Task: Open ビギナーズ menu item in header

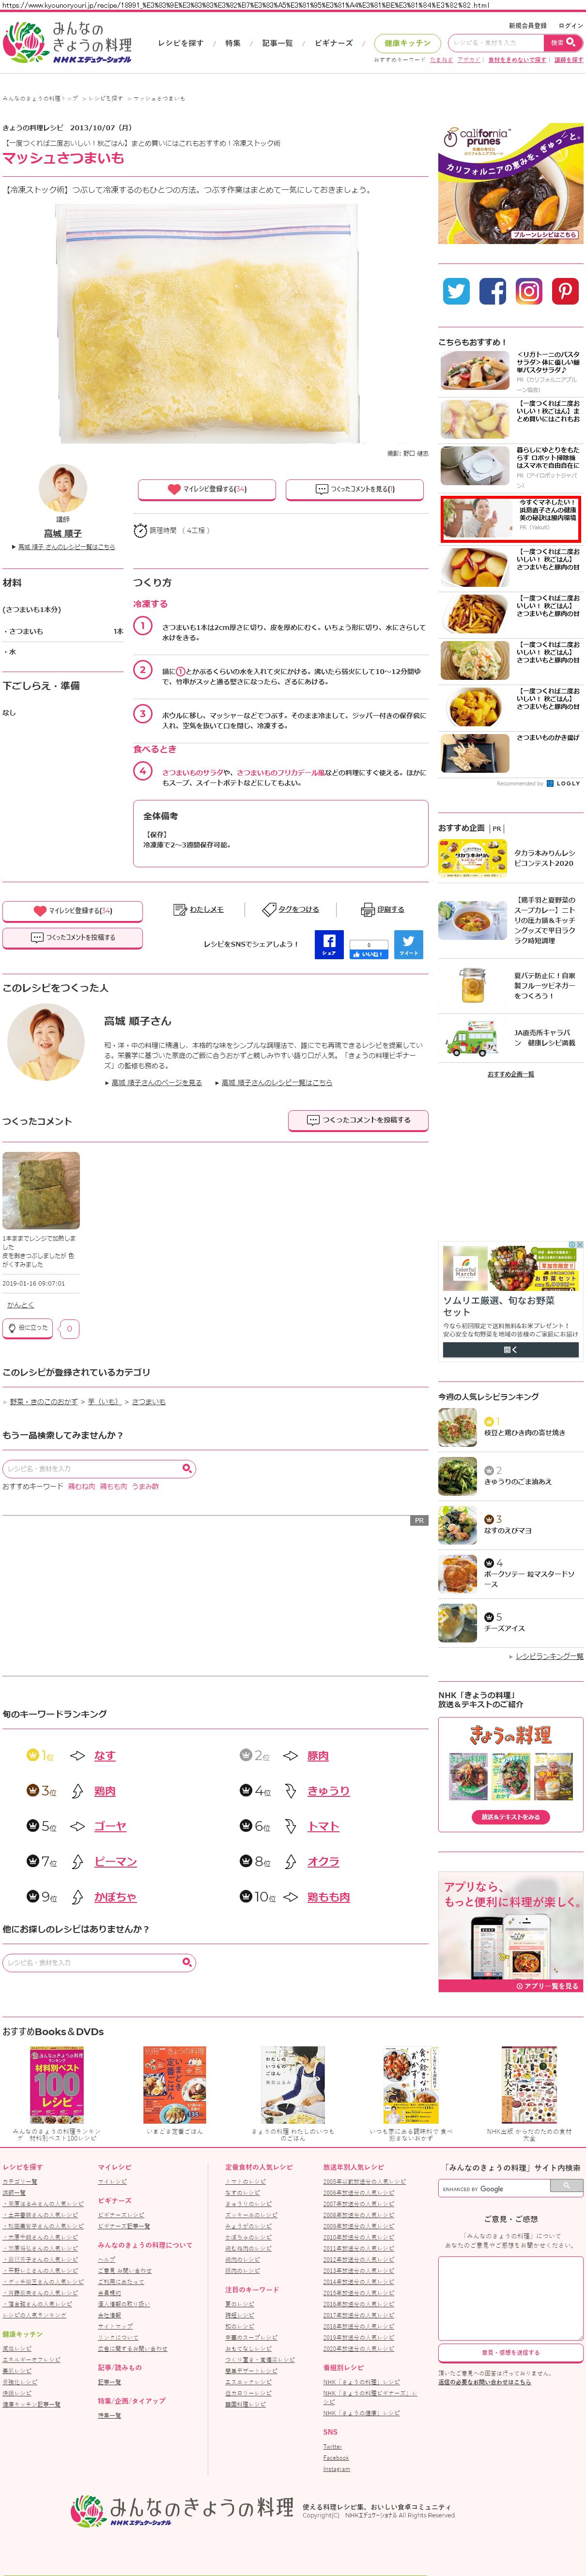Action: 334,43
